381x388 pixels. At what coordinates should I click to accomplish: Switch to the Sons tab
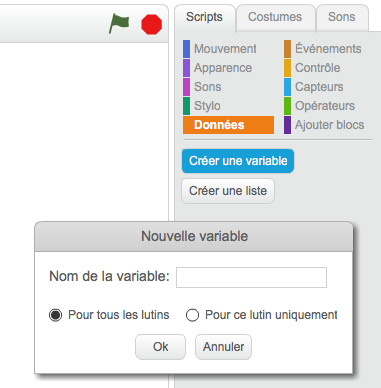[342, 17]
